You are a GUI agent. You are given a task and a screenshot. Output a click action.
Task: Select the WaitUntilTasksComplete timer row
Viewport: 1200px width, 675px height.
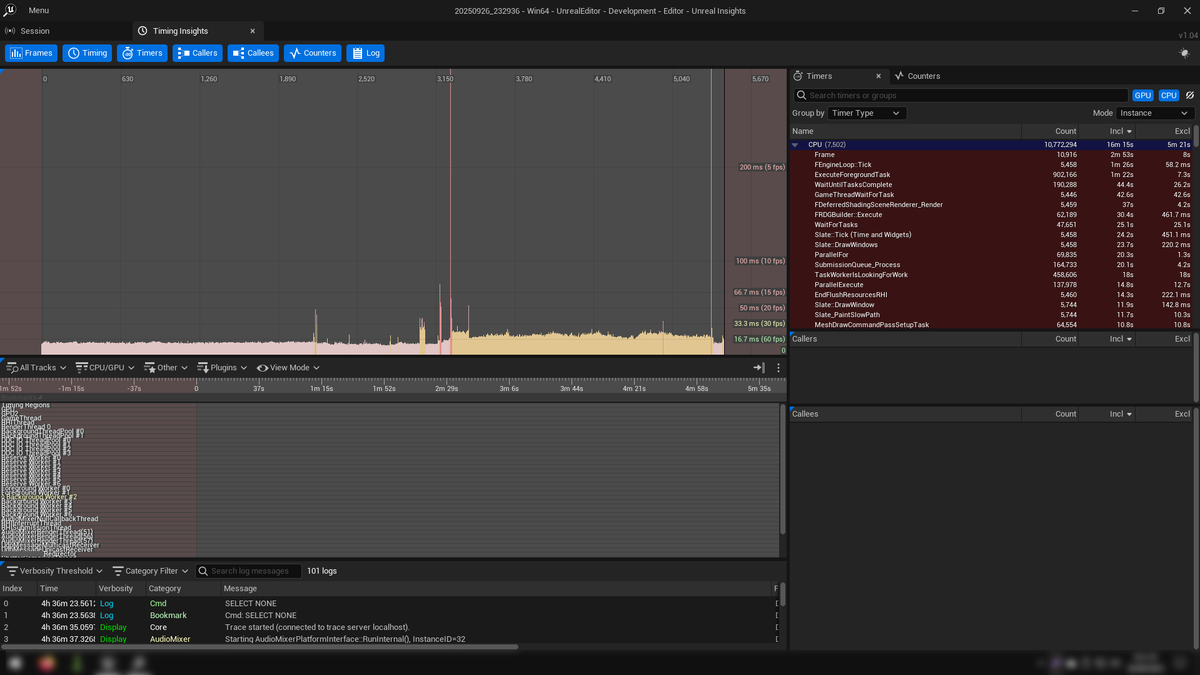(992, 185)
